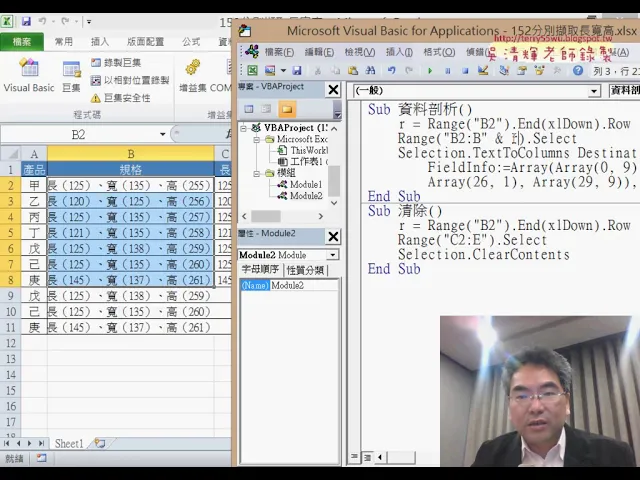The width and height of the screenshot is (640, 480).
Task: Undo last action in Excel quick access toolbar
Action: (x=42, y=21)
